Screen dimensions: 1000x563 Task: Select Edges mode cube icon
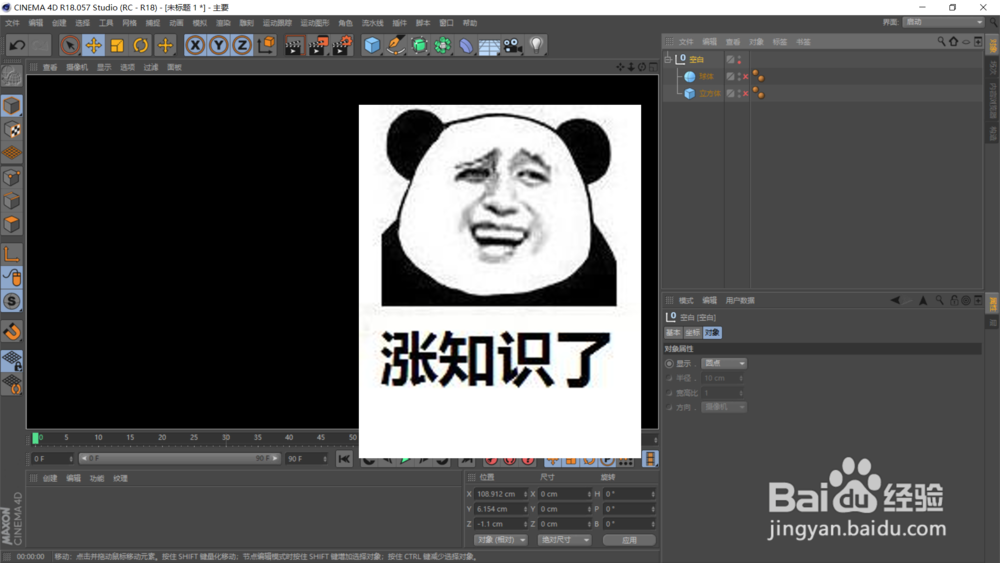11,201
